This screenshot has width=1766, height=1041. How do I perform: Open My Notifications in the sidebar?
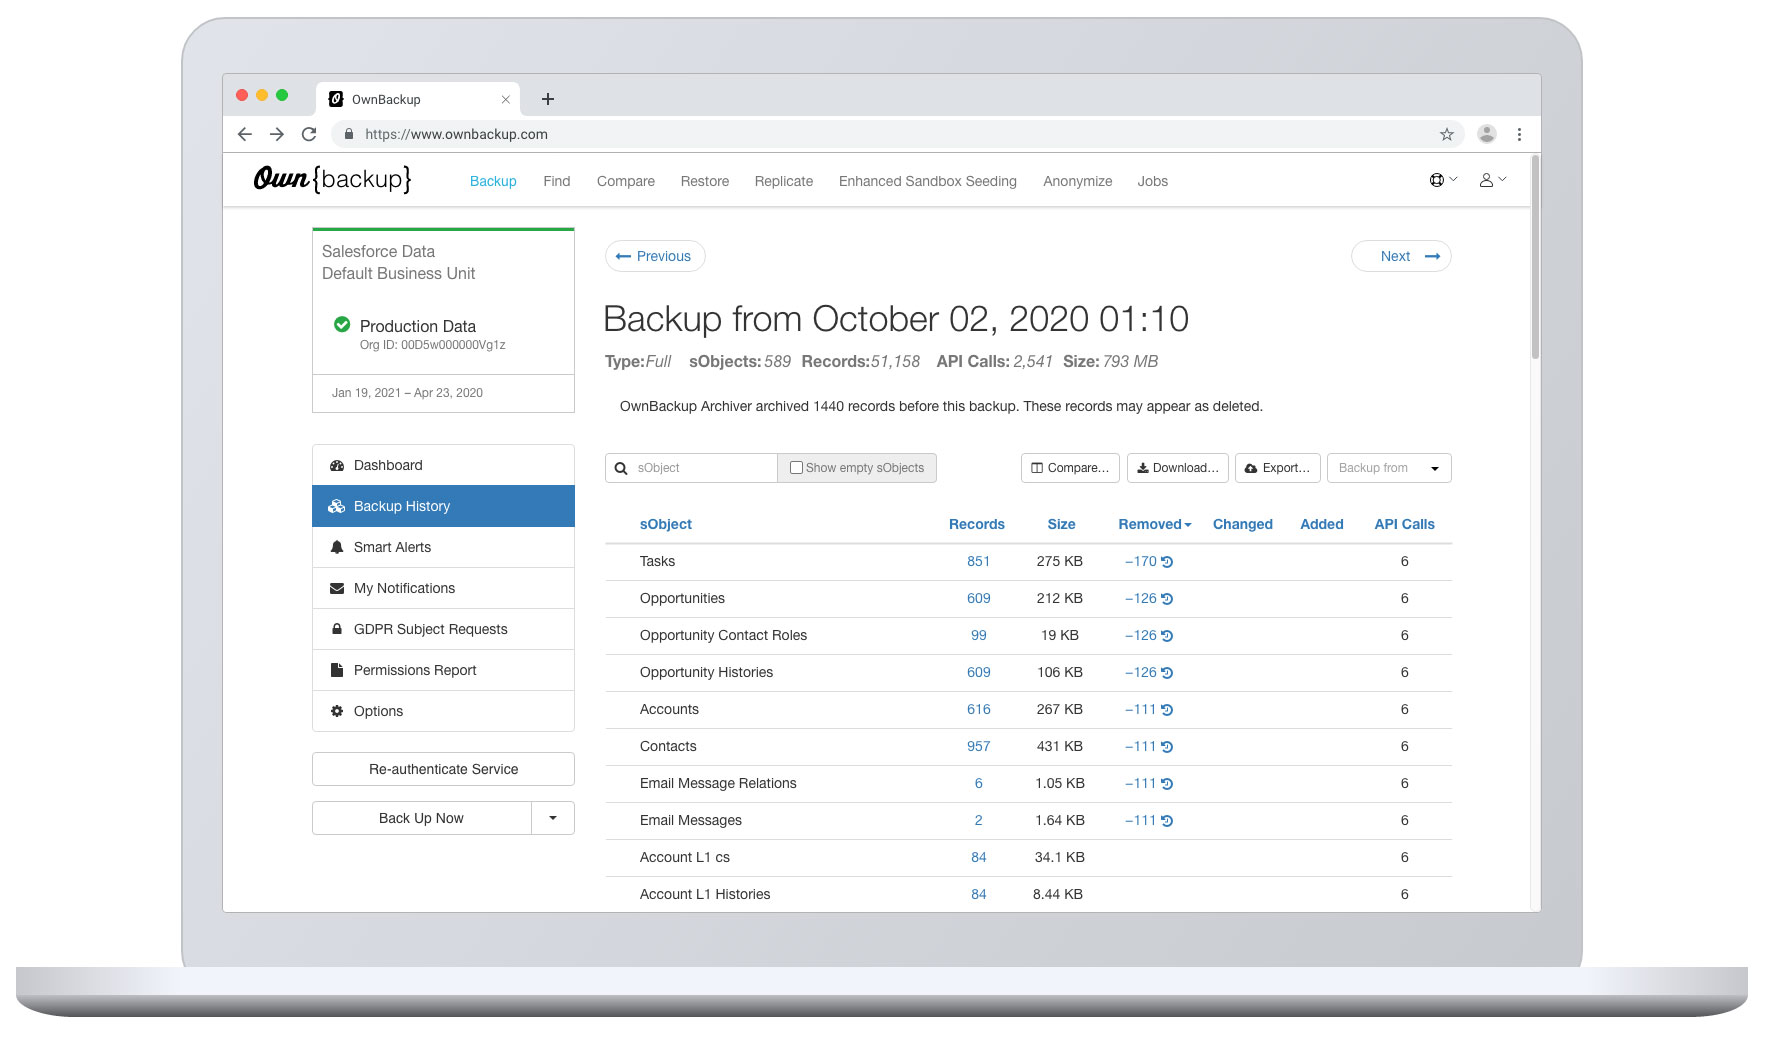click(x=443, y=588)
